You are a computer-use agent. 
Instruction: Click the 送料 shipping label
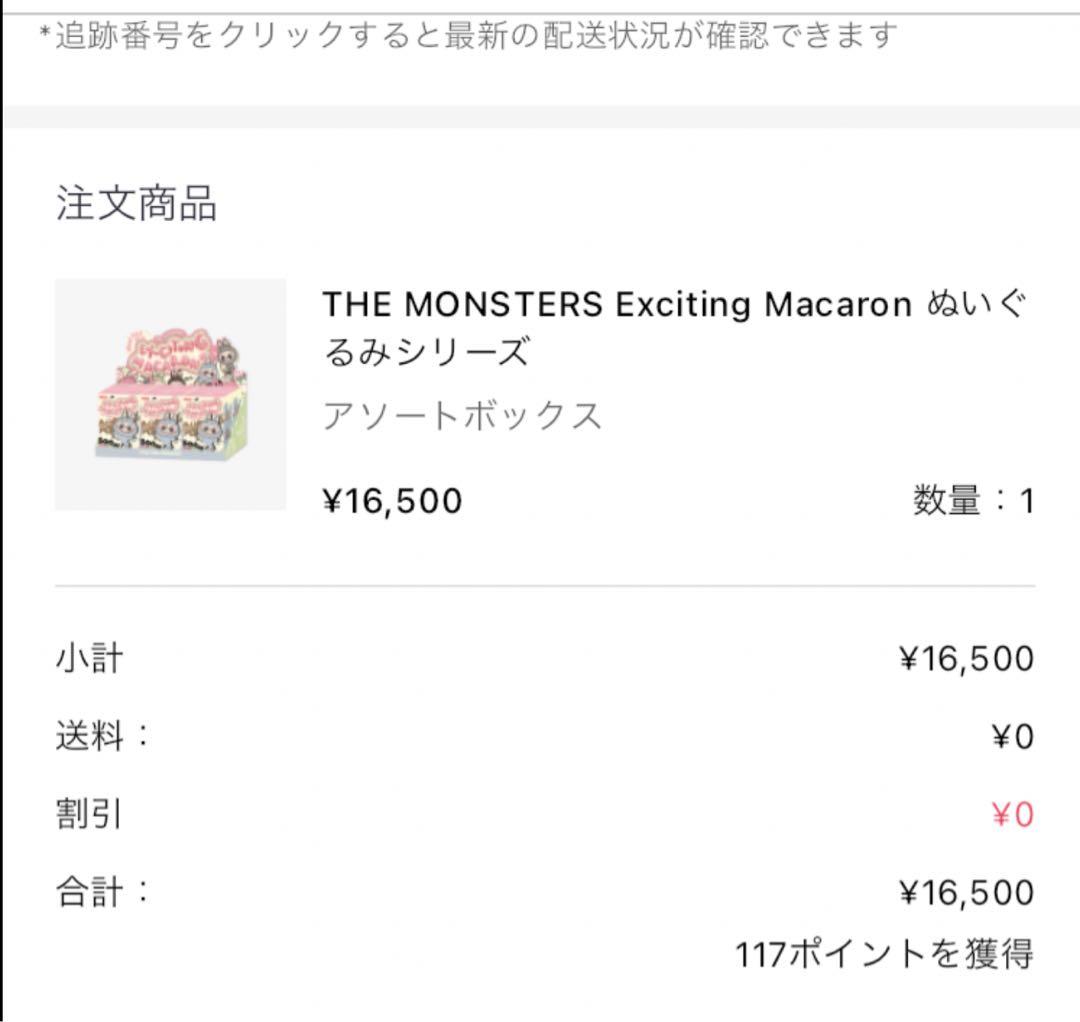pyautogui.click(x=102, y=737)
